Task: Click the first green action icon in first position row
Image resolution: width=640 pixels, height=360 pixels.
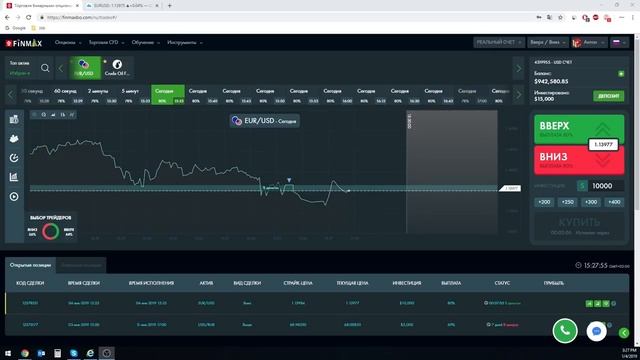Action: (x=589, y=303)
